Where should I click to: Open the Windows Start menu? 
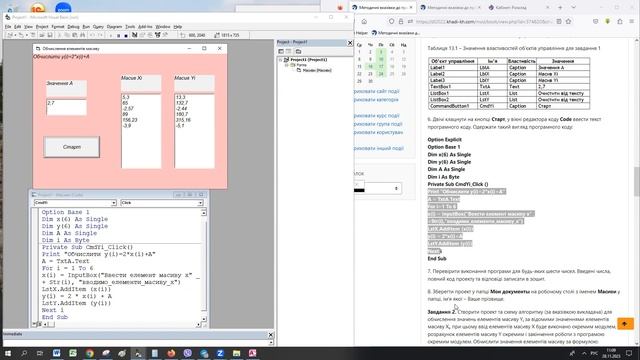(7, 353)
